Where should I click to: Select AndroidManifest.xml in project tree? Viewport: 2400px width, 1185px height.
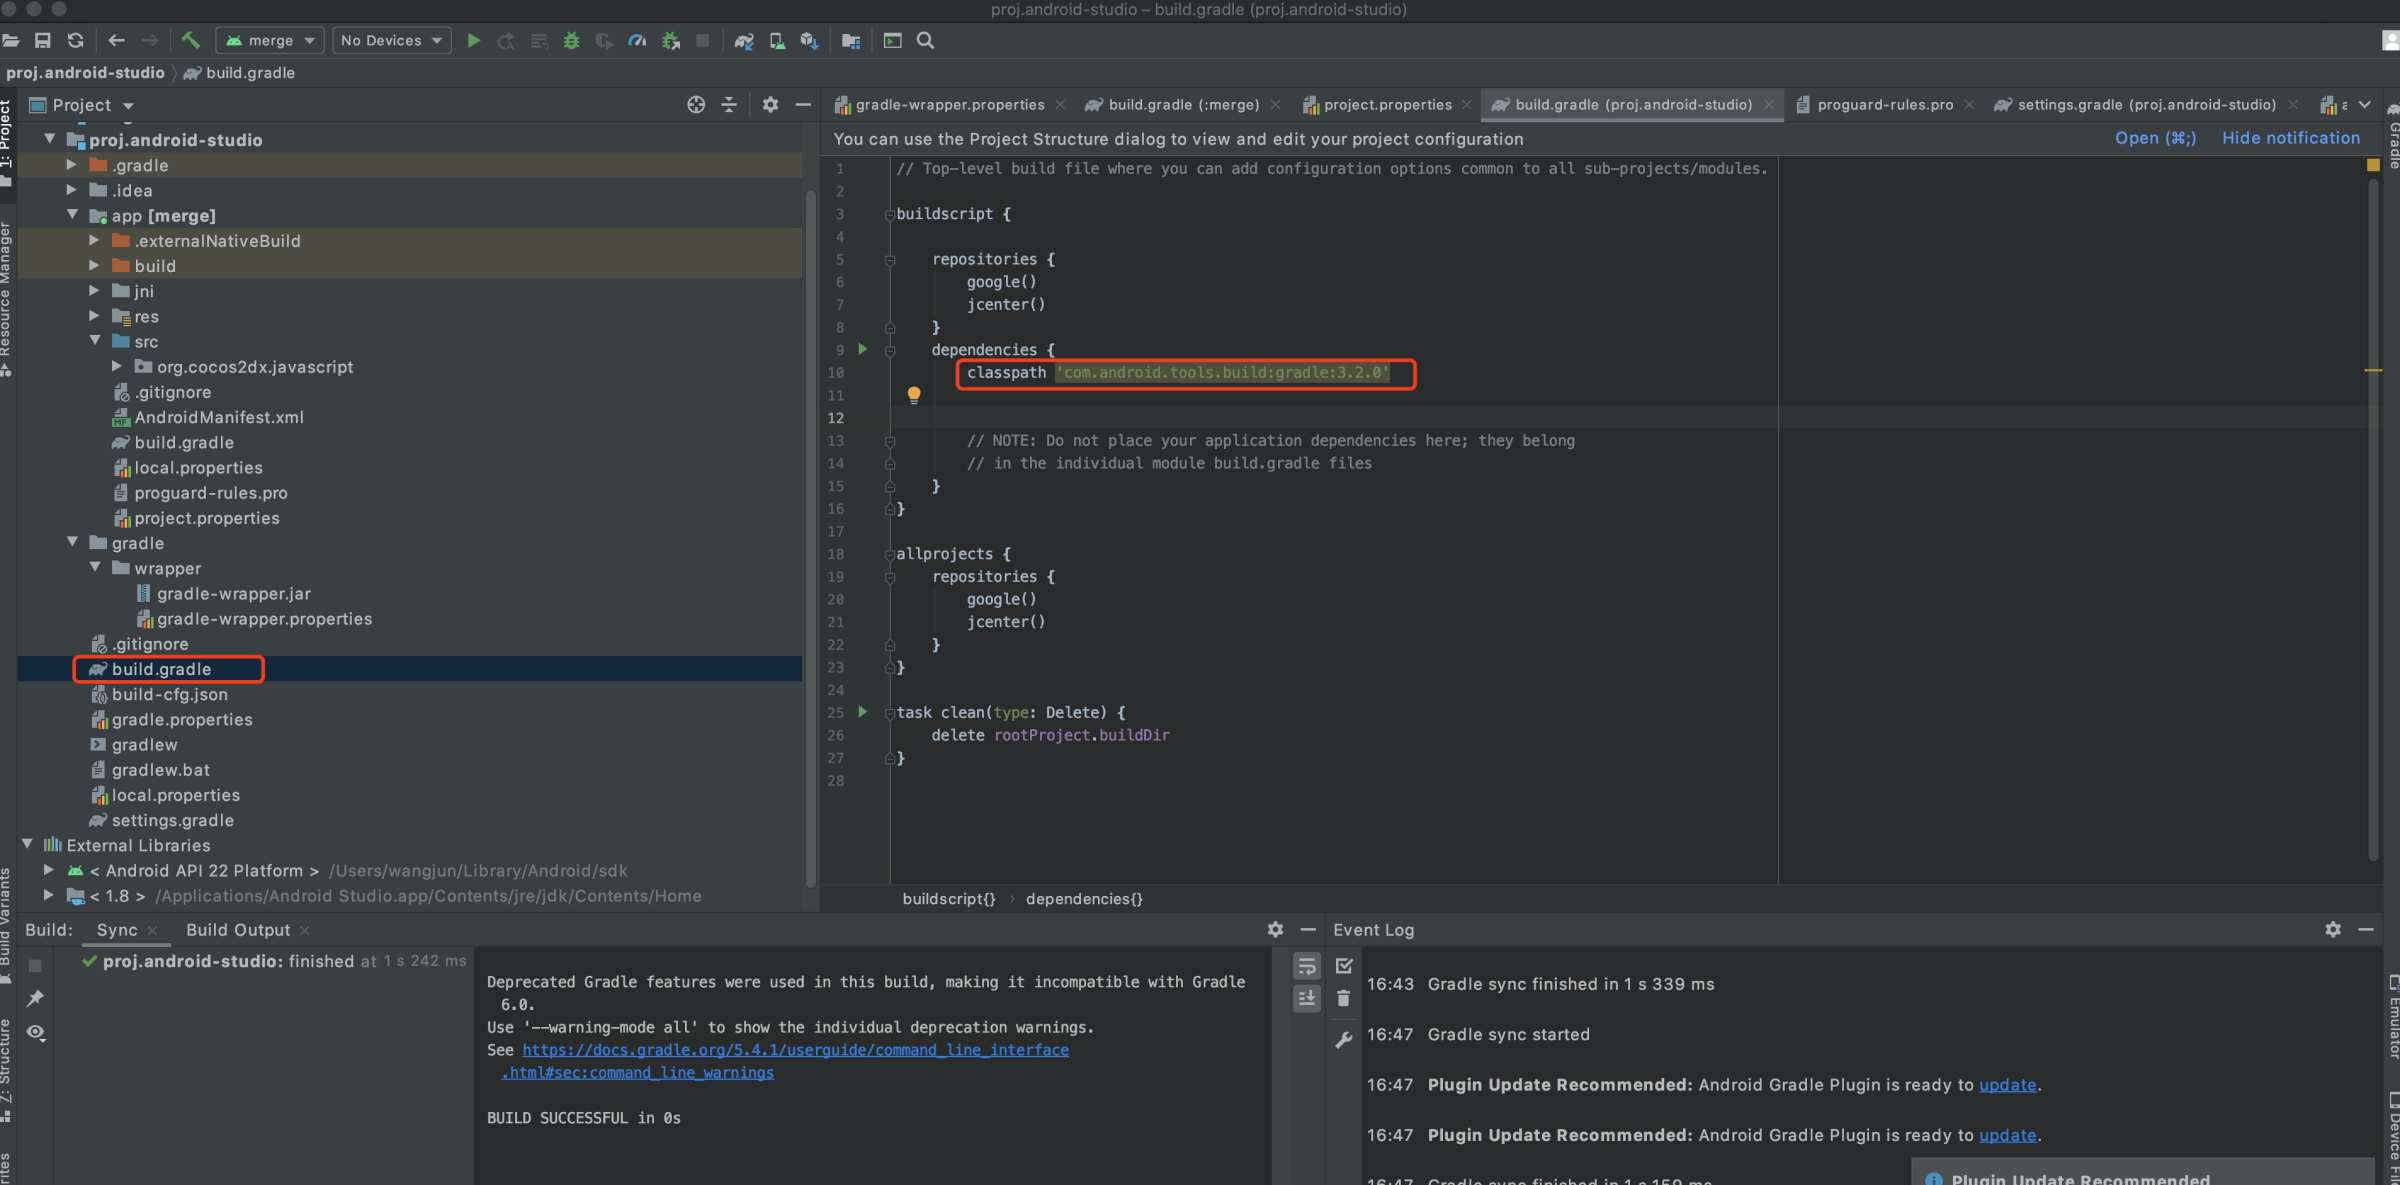click(219, 417)
